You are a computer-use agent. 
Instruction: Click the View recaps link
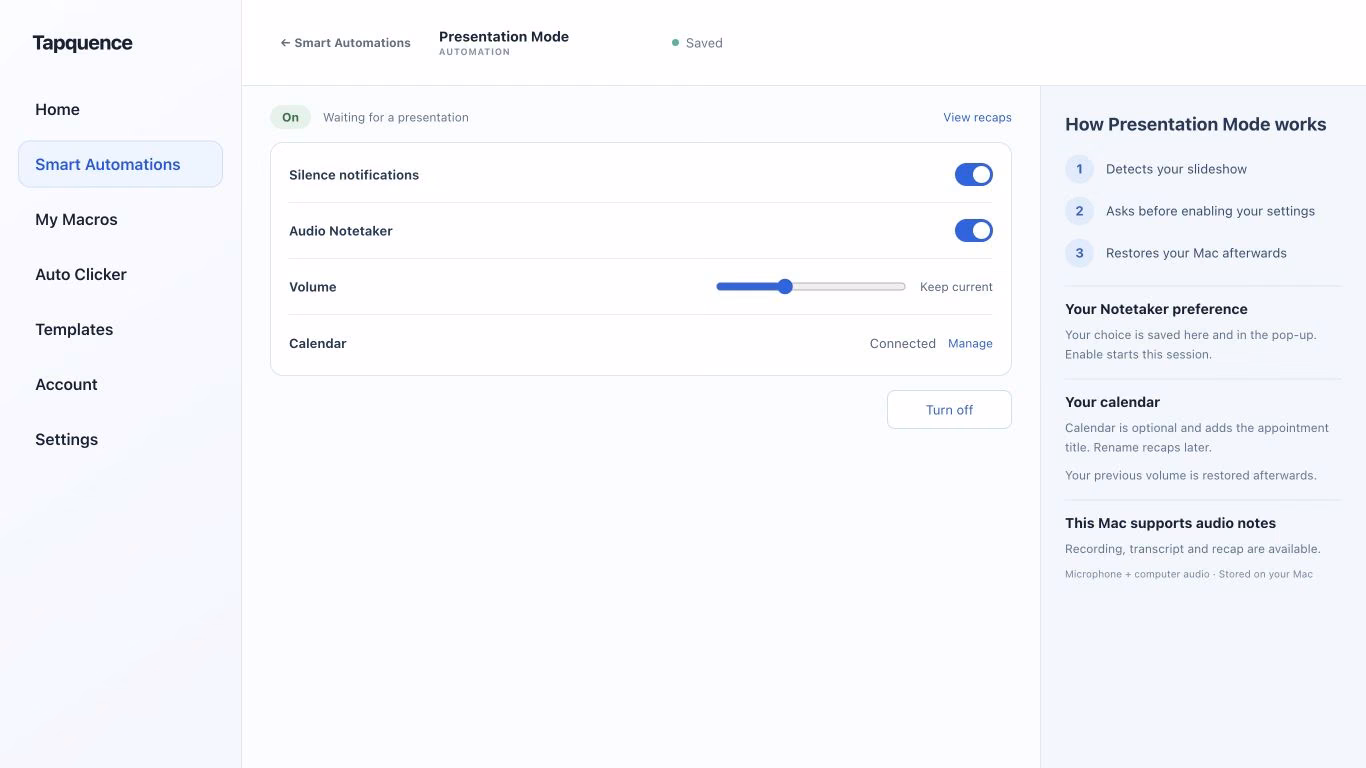977,117
